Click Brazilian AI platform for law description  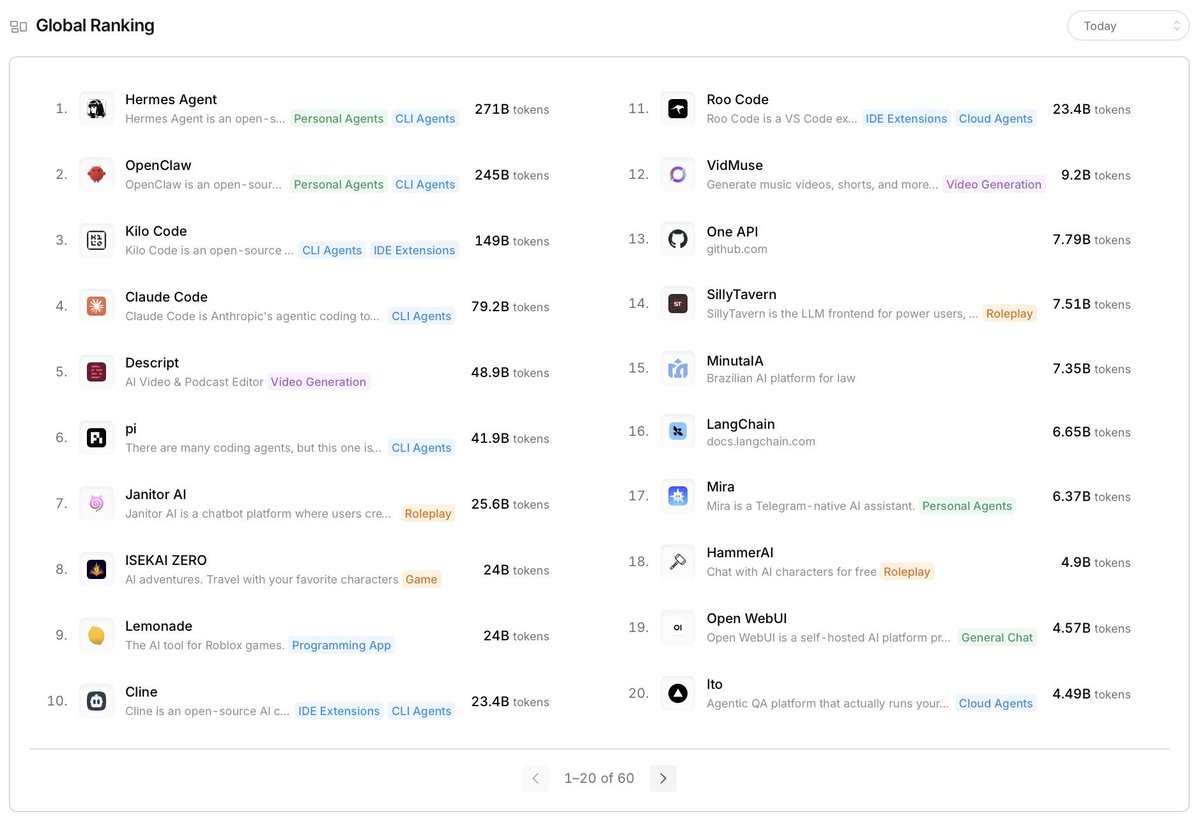pos(781,378)
